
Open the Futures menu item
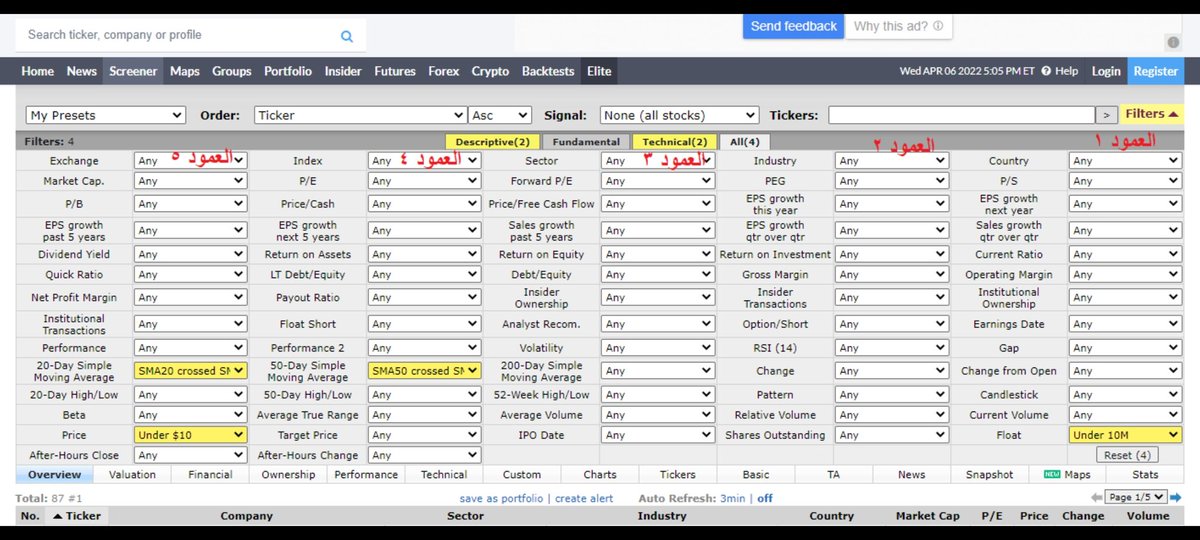pos(395,71)
